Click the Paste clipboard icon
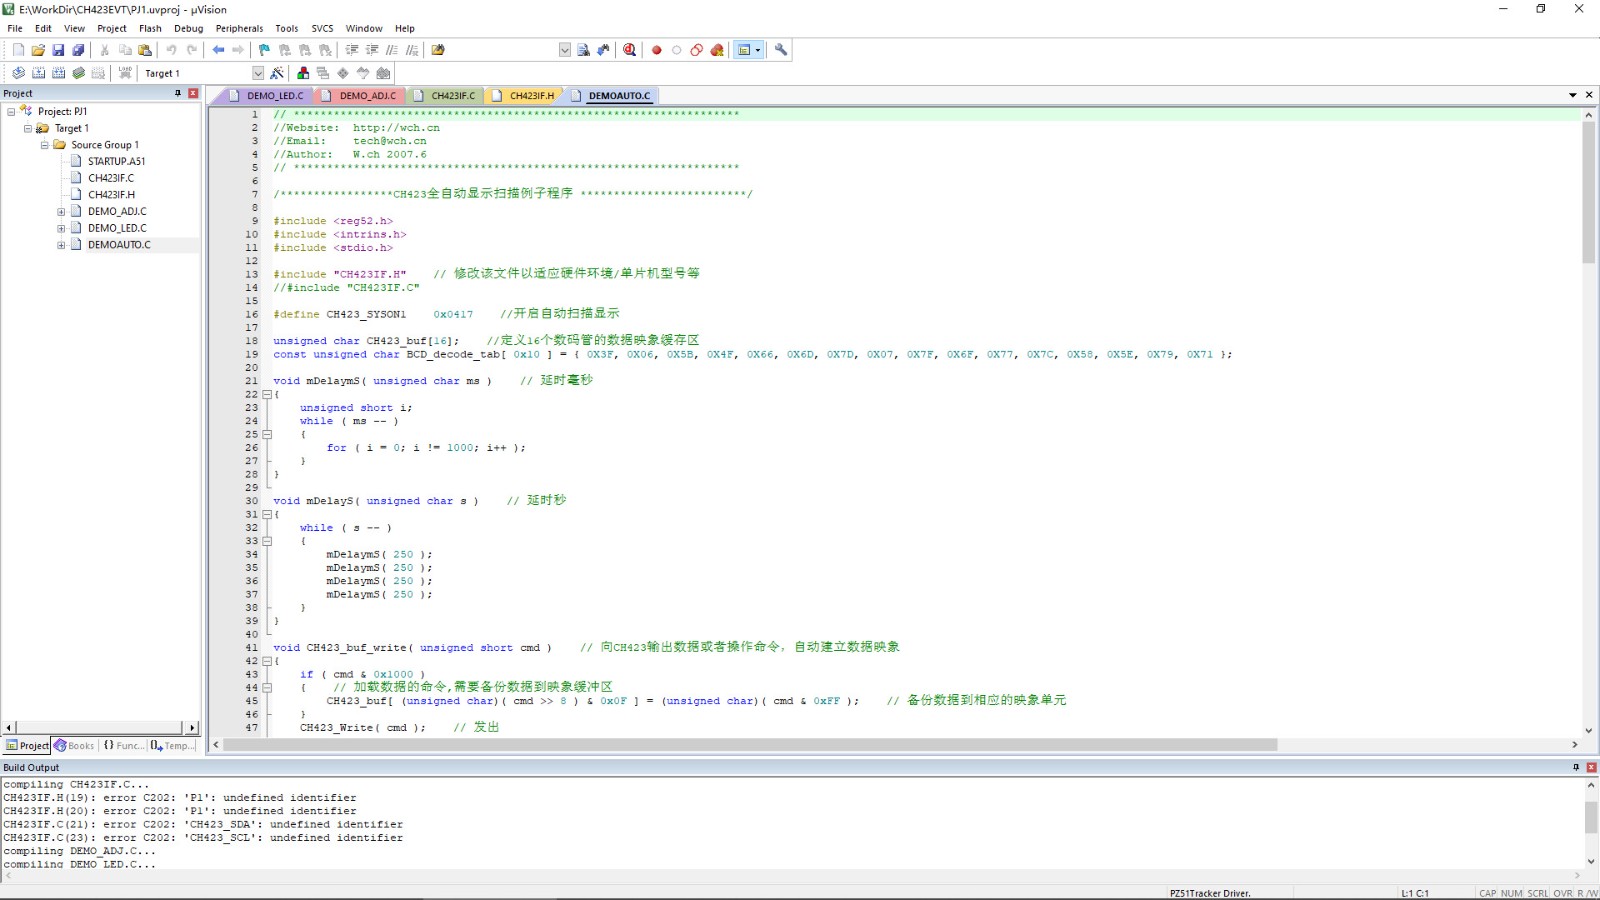 coord(145,50)
